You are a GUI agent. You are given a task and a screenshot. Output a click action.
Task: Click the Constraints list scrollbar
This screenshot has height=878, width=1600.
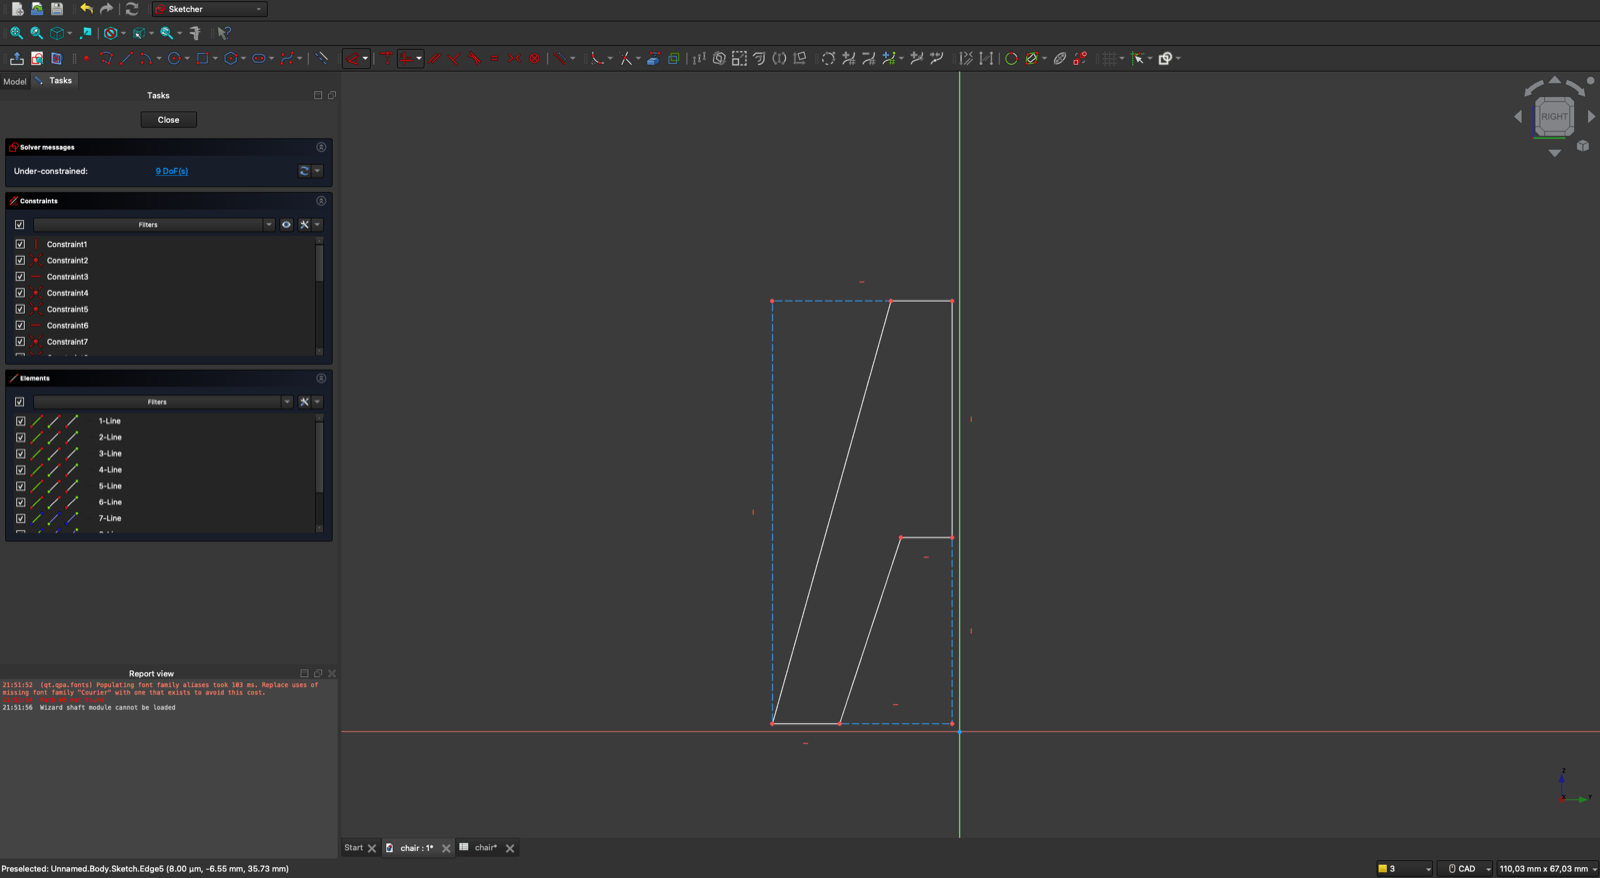tap(320, 263)
